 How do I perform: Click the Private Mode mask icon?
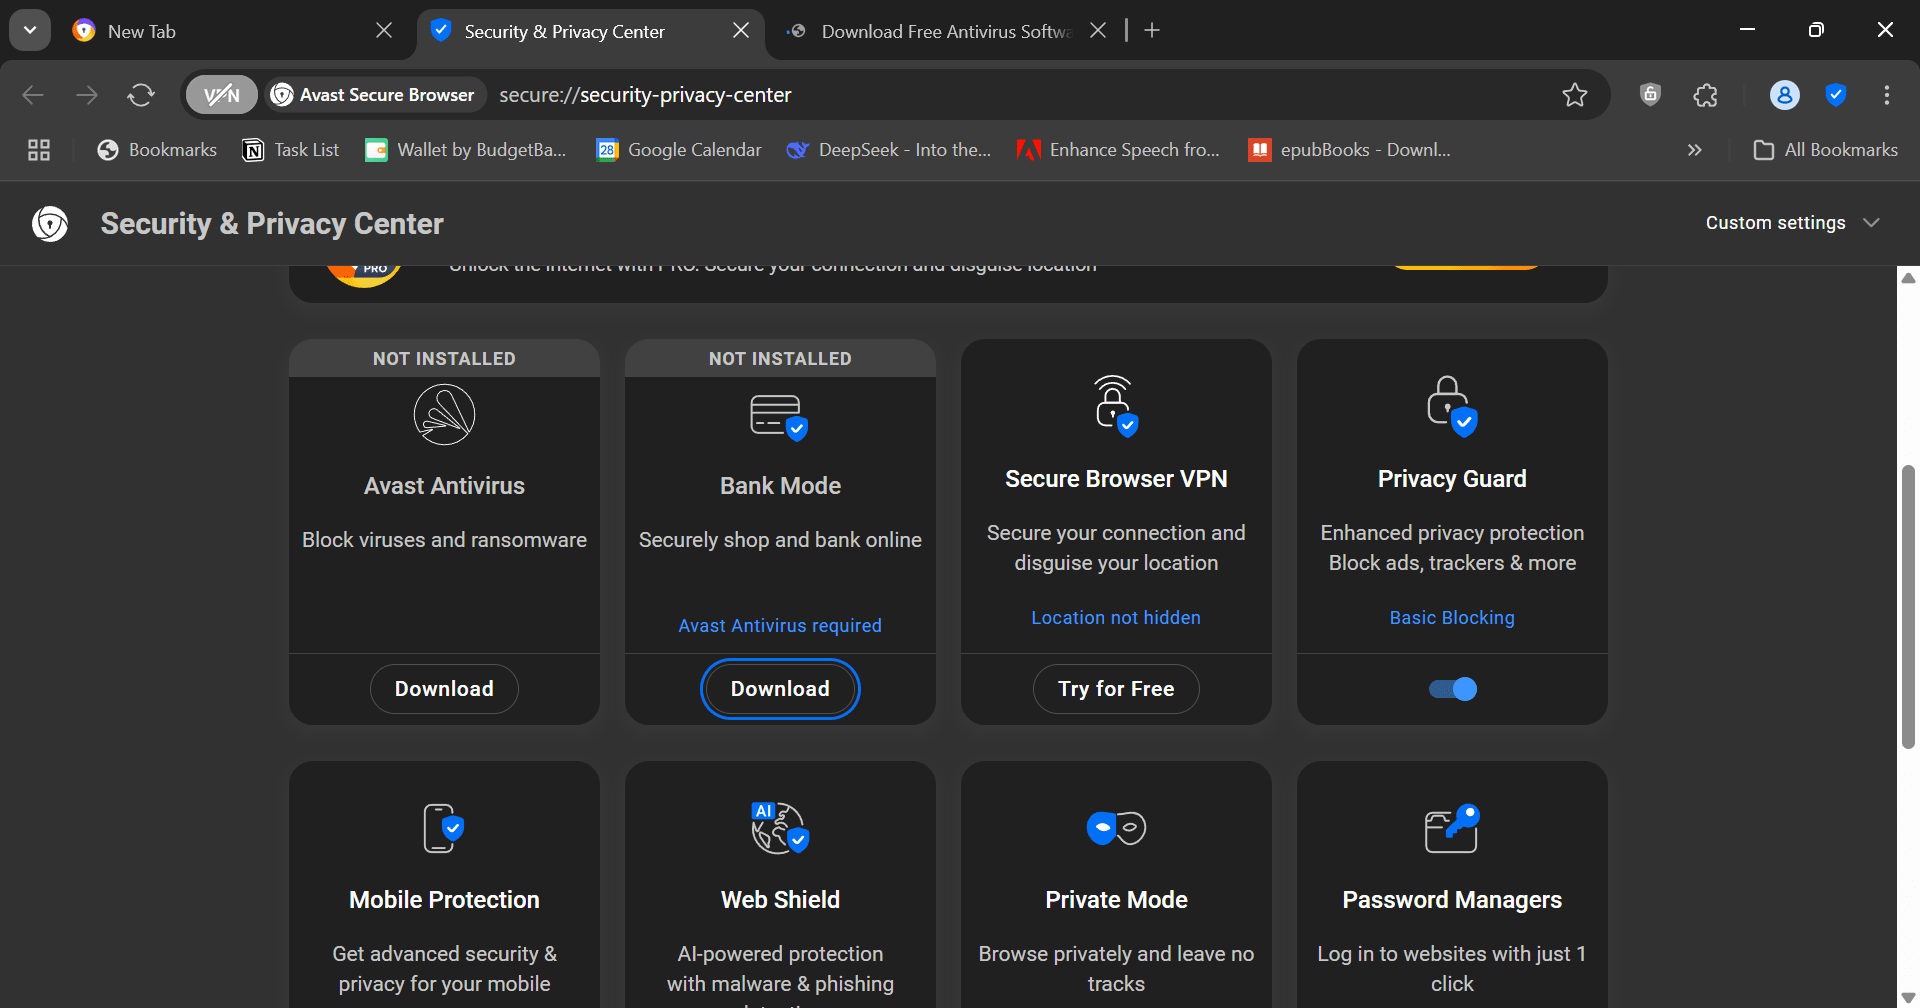1116,828
